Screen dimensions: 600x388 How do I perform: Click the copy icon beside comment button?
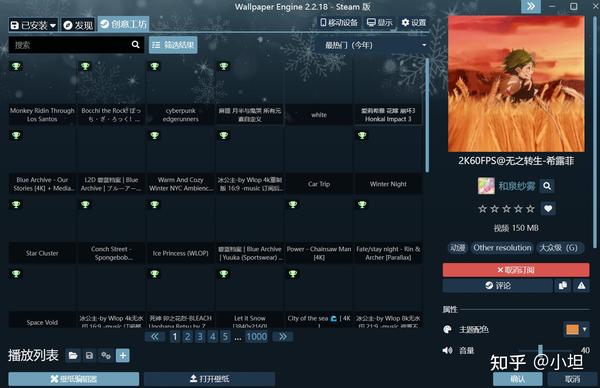tap(562, 285)
